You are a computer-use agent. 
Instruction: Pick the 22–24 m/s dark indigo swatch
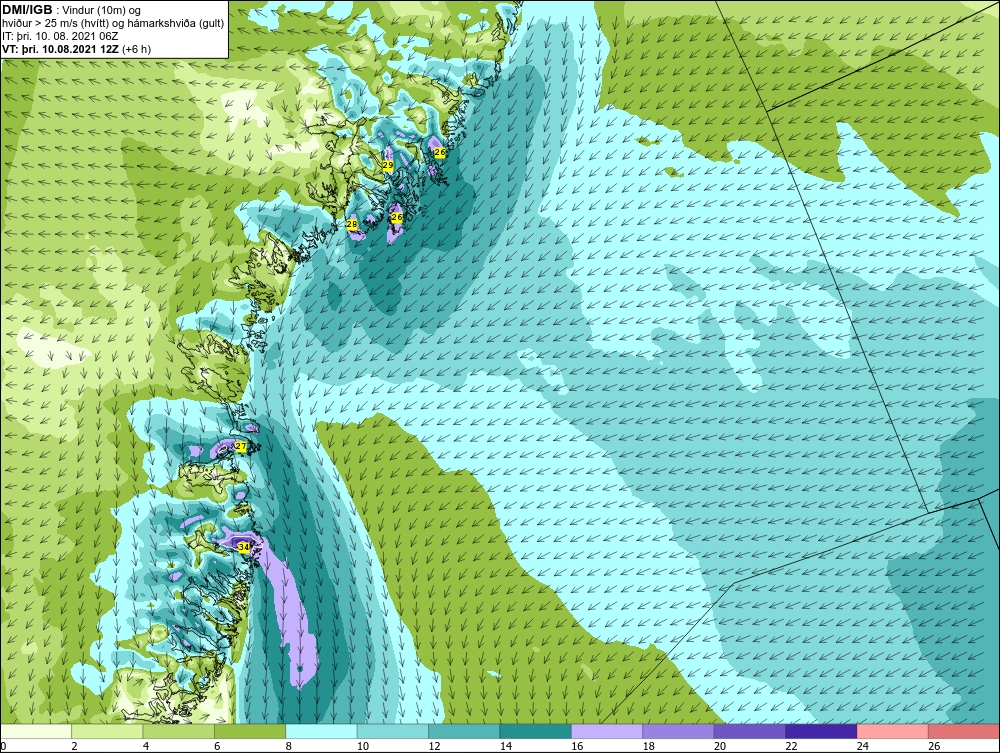(x=821, y=731)
